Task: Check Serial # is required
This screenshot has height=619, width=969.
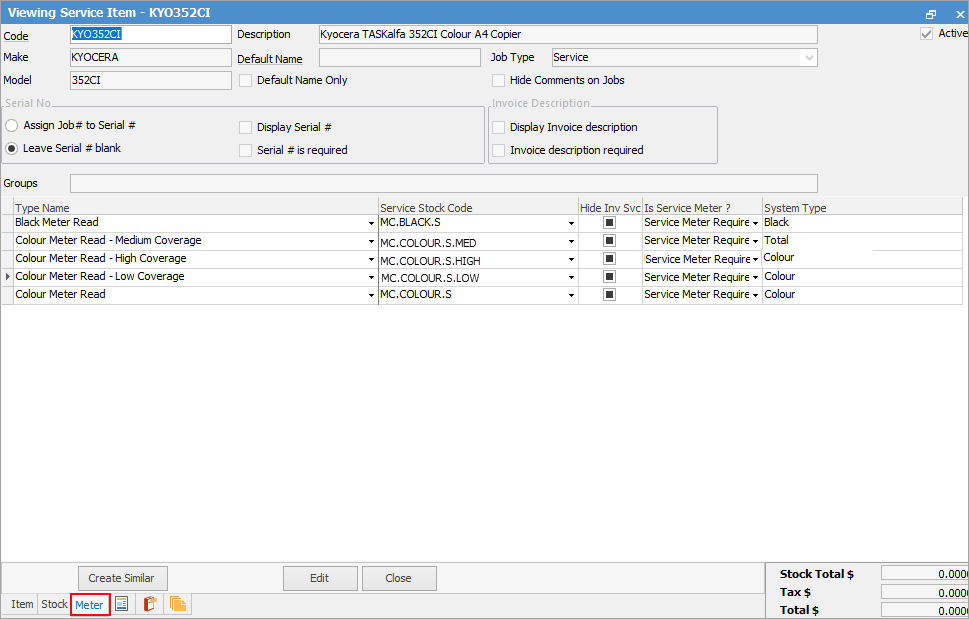Action: coord(245,150)
